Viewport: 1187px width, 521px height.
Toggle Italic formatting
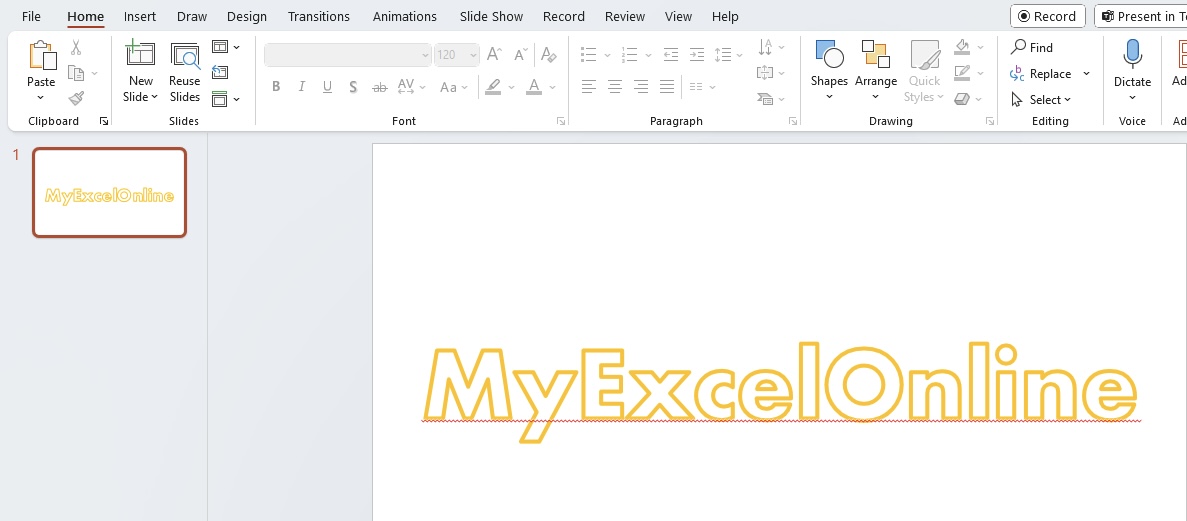click(301, 87)
